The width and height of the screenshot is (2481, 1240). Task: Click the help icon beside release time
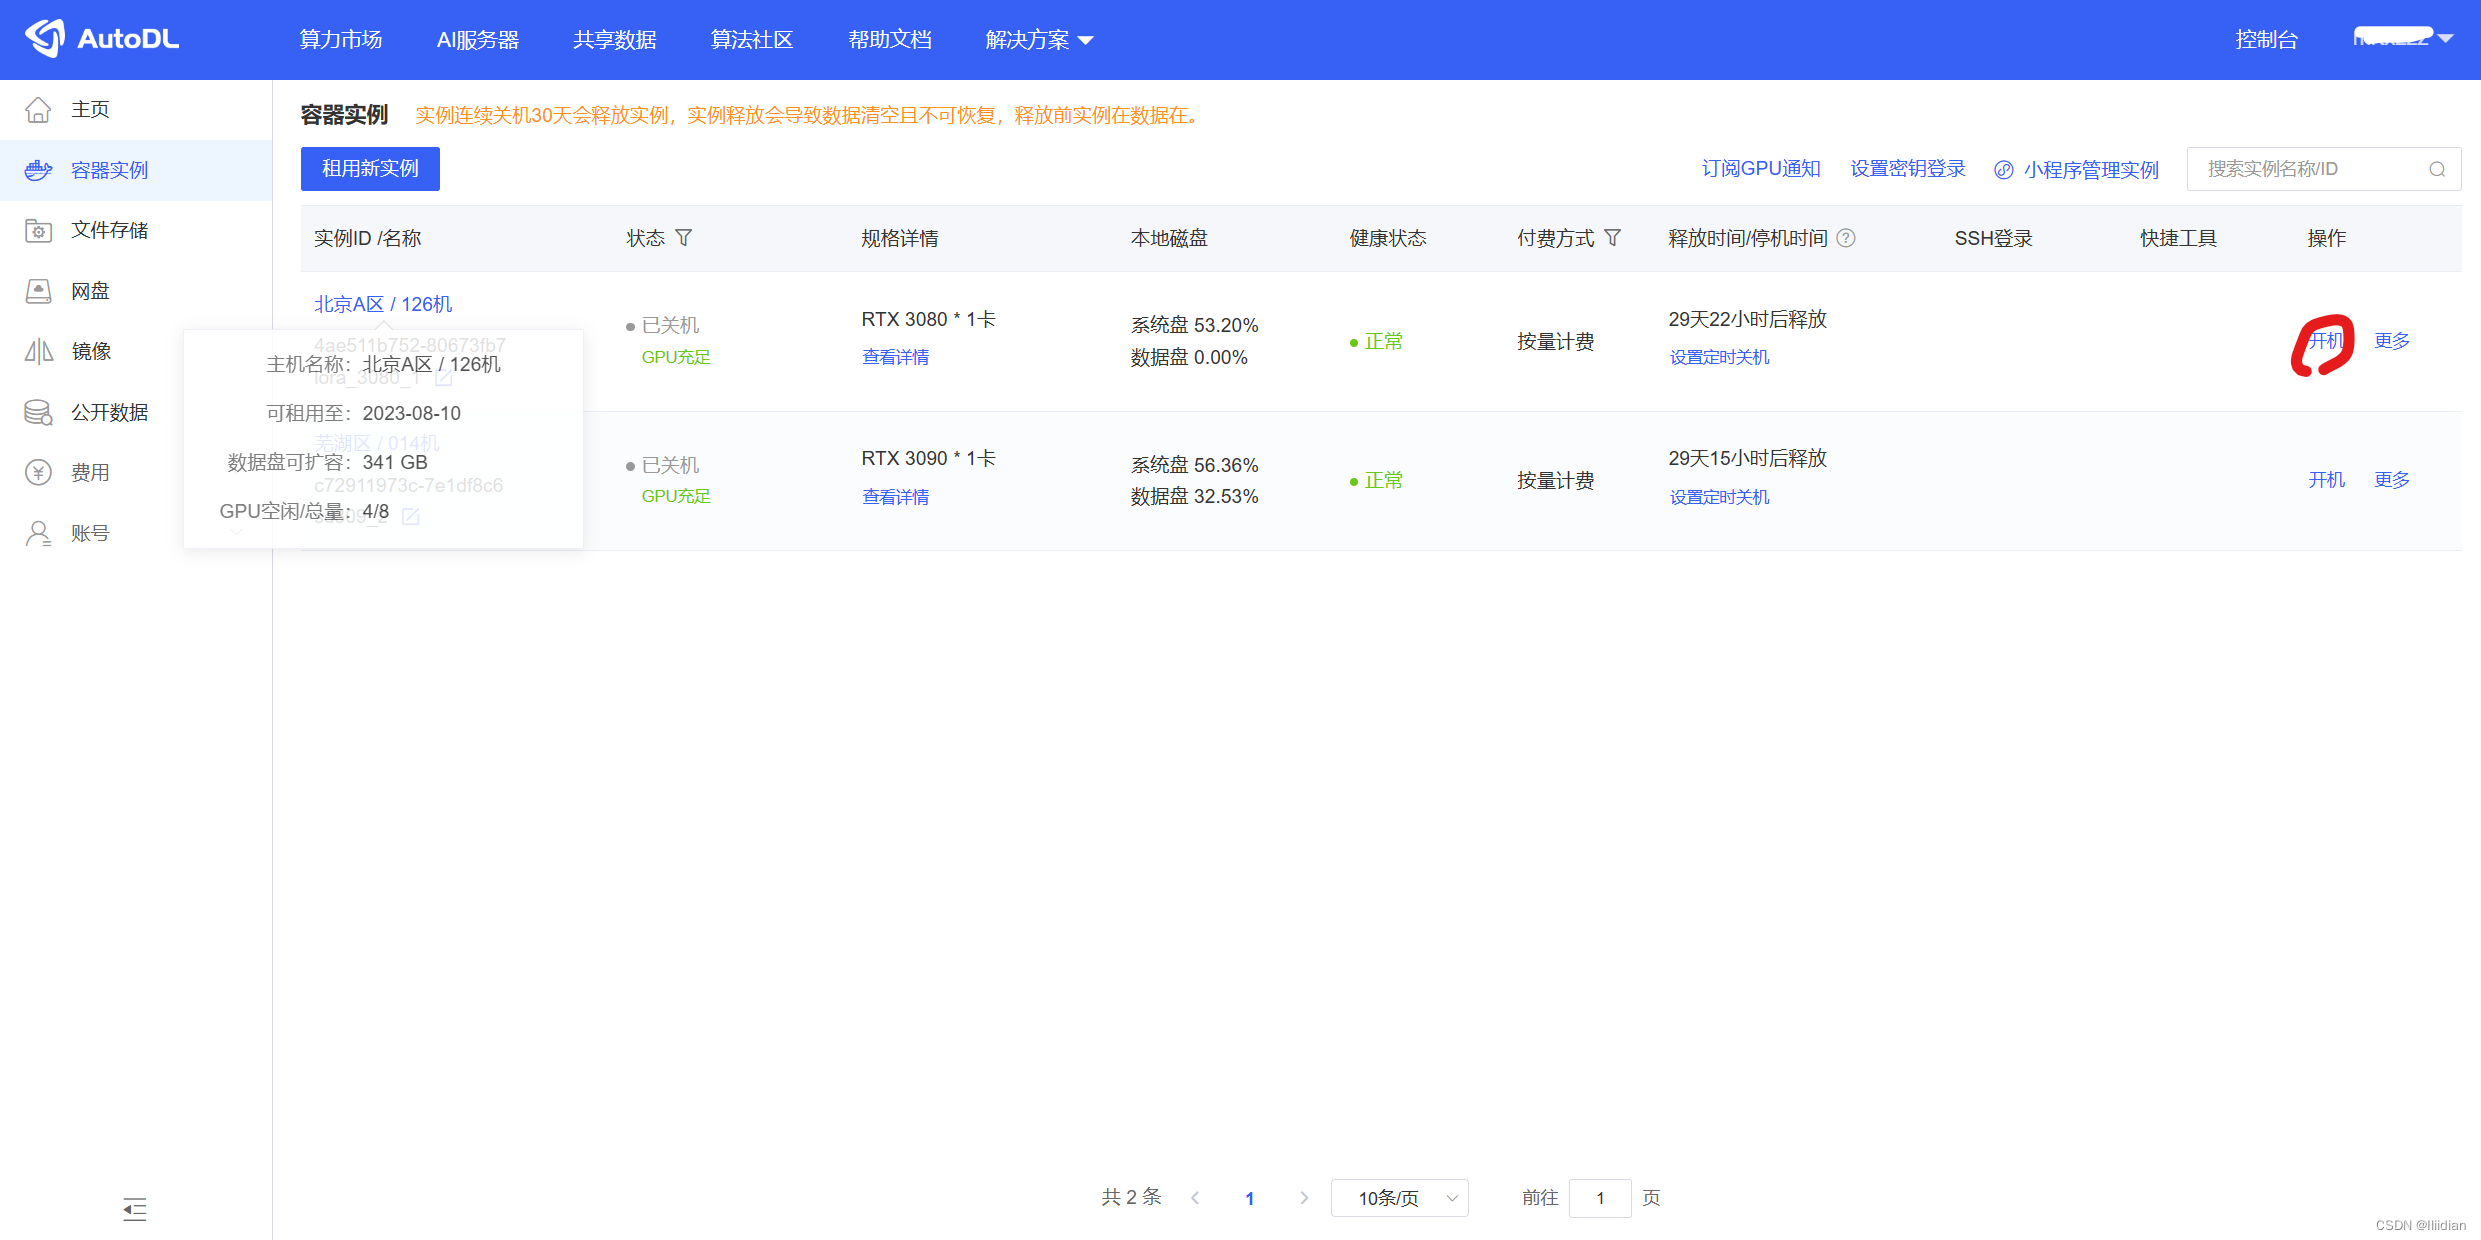1847,238
